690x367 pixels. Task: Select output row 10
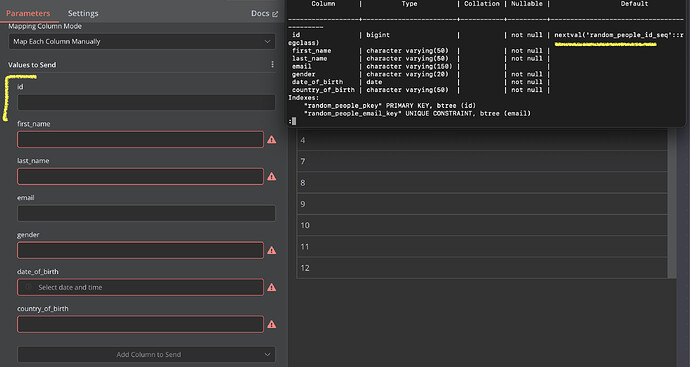[x=482, y=225]
